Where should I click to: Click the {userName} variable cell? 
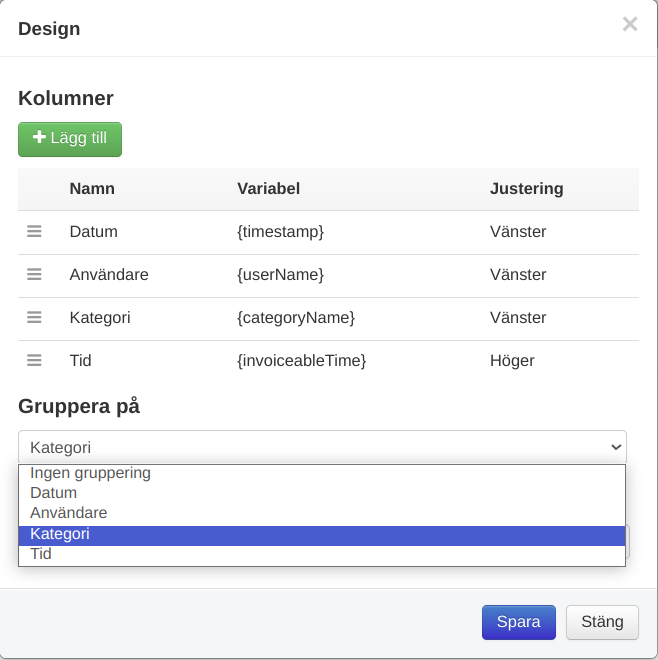280,274
